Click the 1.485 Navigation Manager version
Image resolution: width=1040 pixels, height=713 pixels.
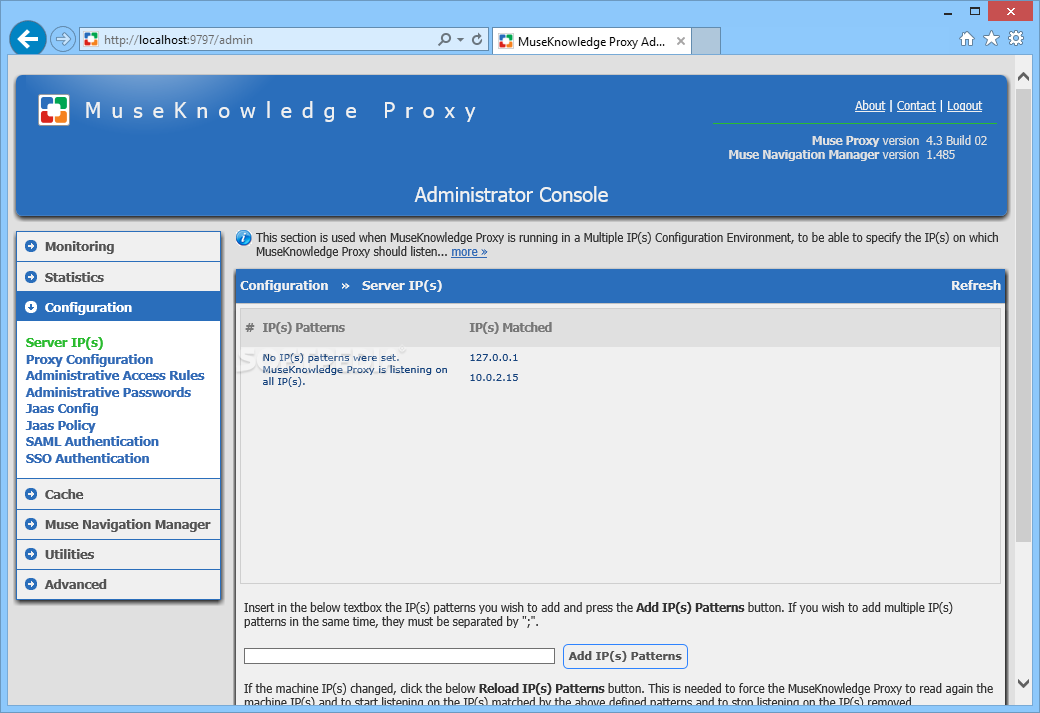pos(941,155)
